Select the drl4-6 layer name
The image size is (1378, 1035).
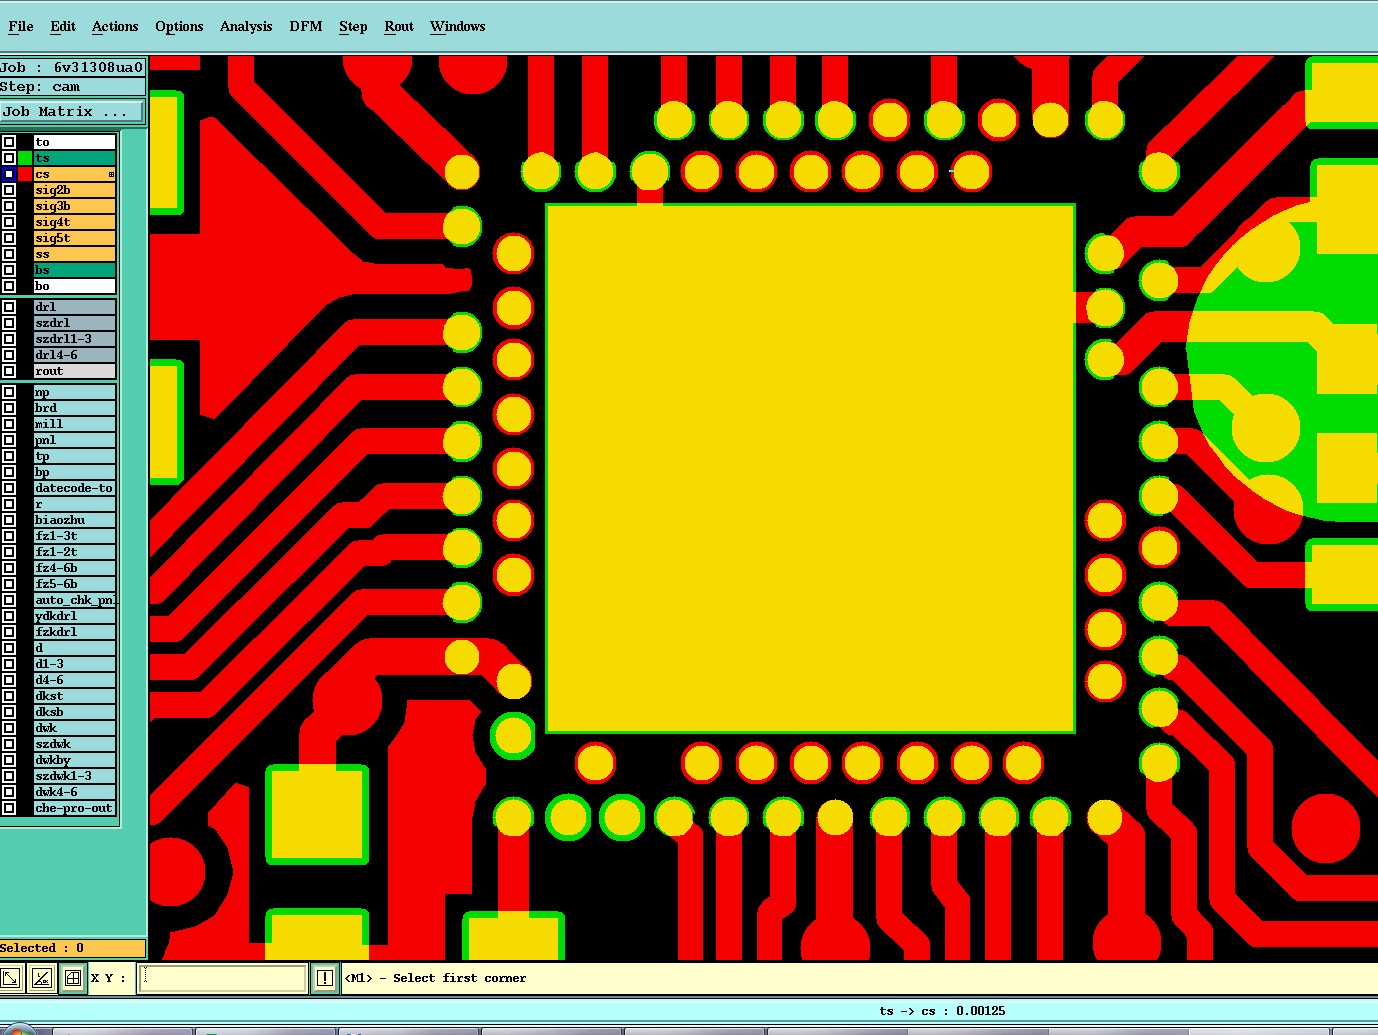[75, 355]
